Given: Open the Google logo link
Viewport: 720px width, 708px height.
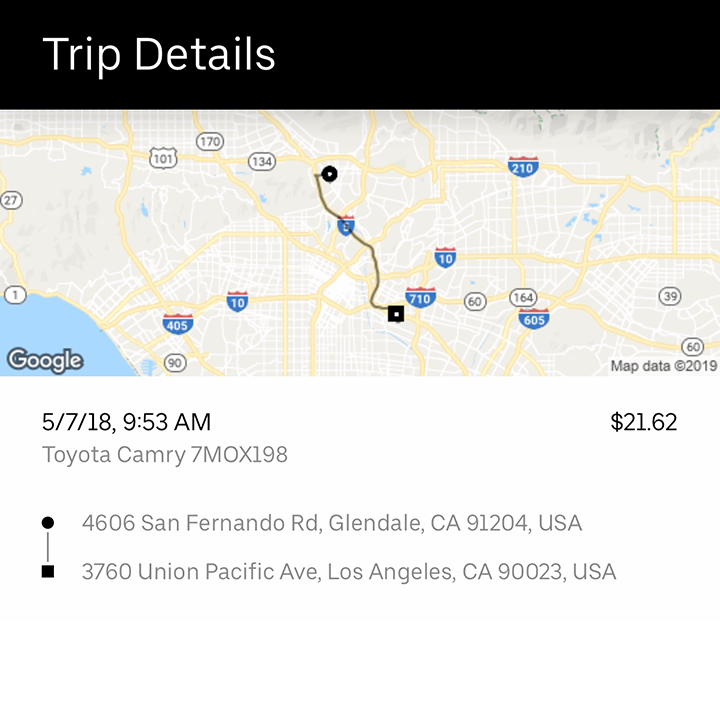Looking at the screenshot, I should pyautogui.click(x=45, y=360).
